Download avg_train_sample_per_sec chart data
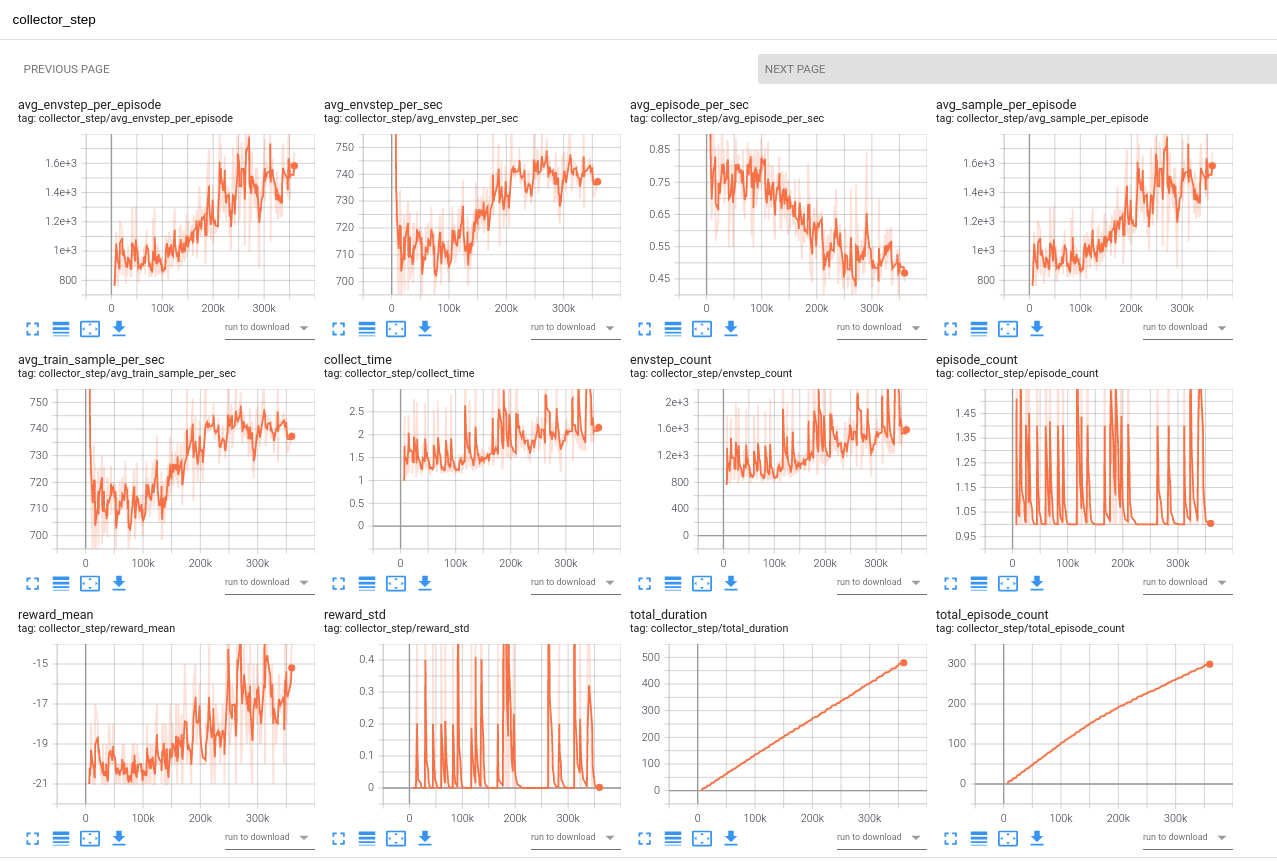This screenshot has width=1277, height=861. tap(119, 583)
